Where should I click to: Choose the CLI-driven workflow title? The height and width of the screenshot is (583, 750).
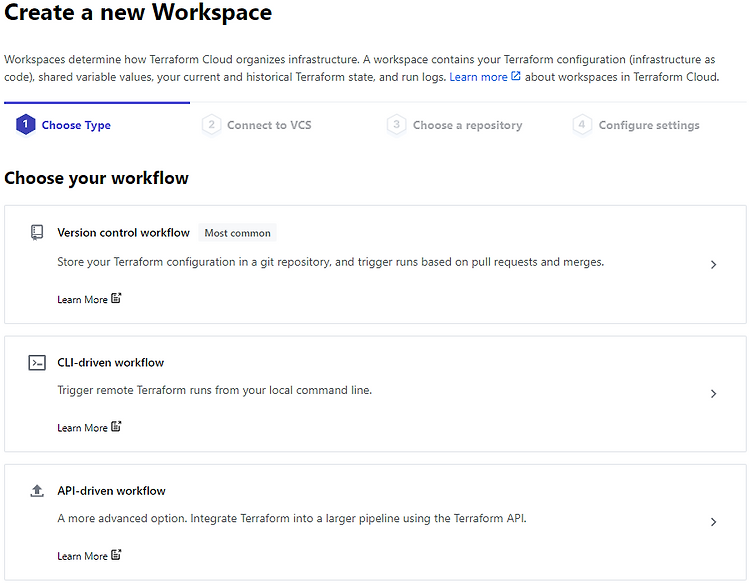(x=110, y=363)
